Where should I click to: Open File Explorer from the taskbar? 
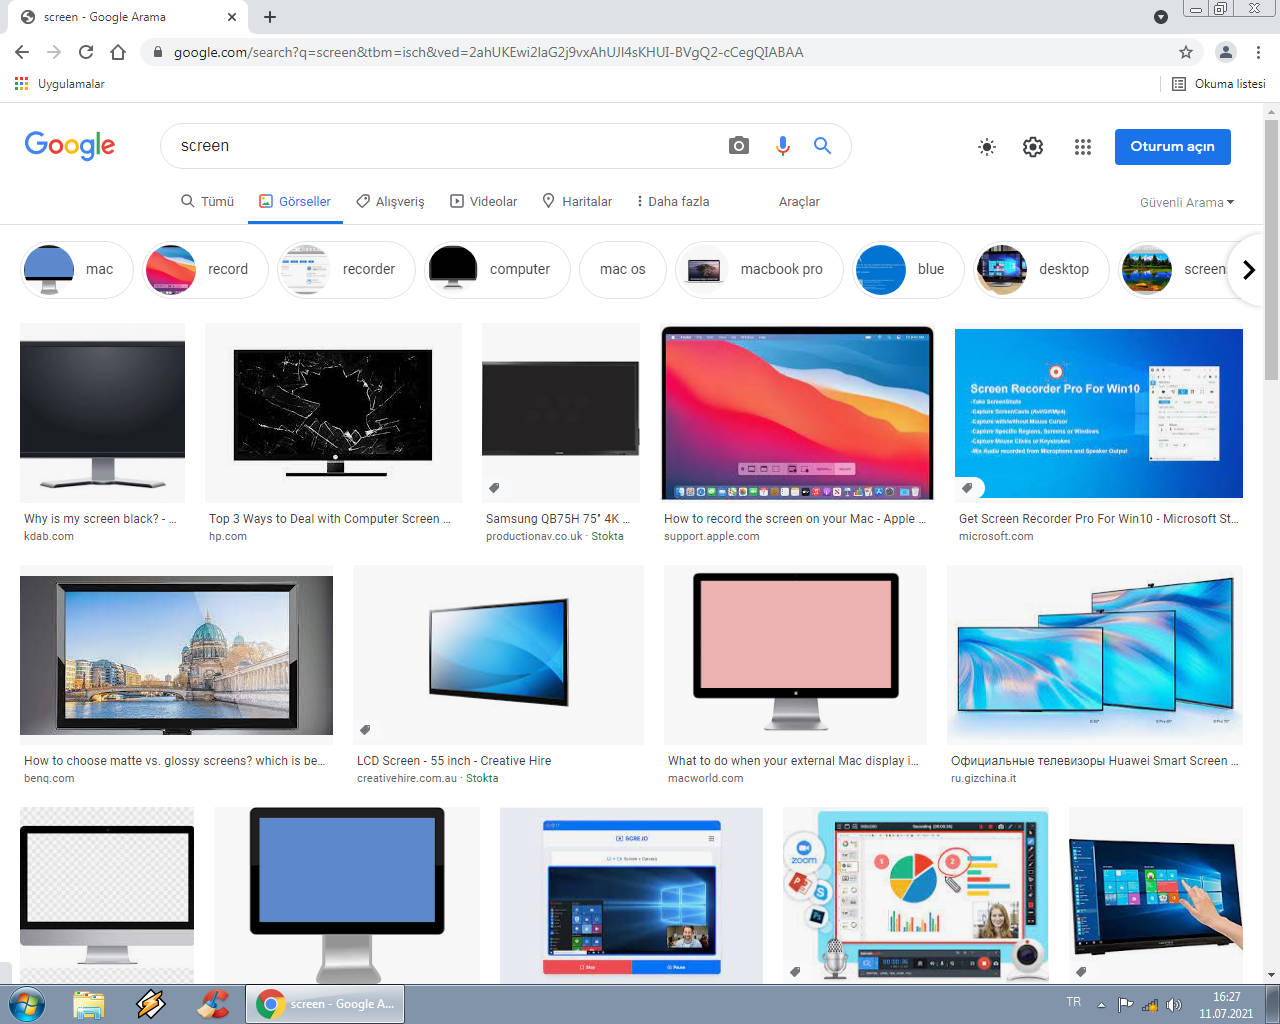(89, 1004)
